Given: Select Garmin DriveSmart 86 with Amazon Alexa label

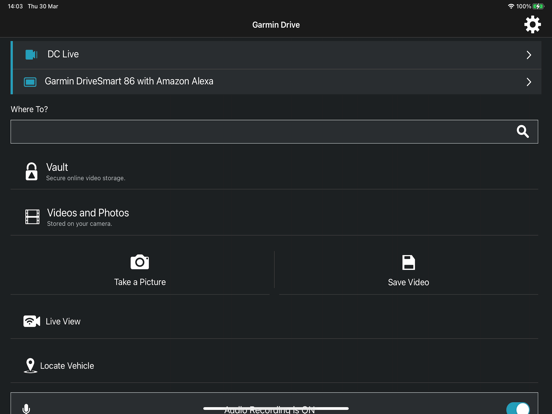Looking at the screenshot, I should [129, 81].
